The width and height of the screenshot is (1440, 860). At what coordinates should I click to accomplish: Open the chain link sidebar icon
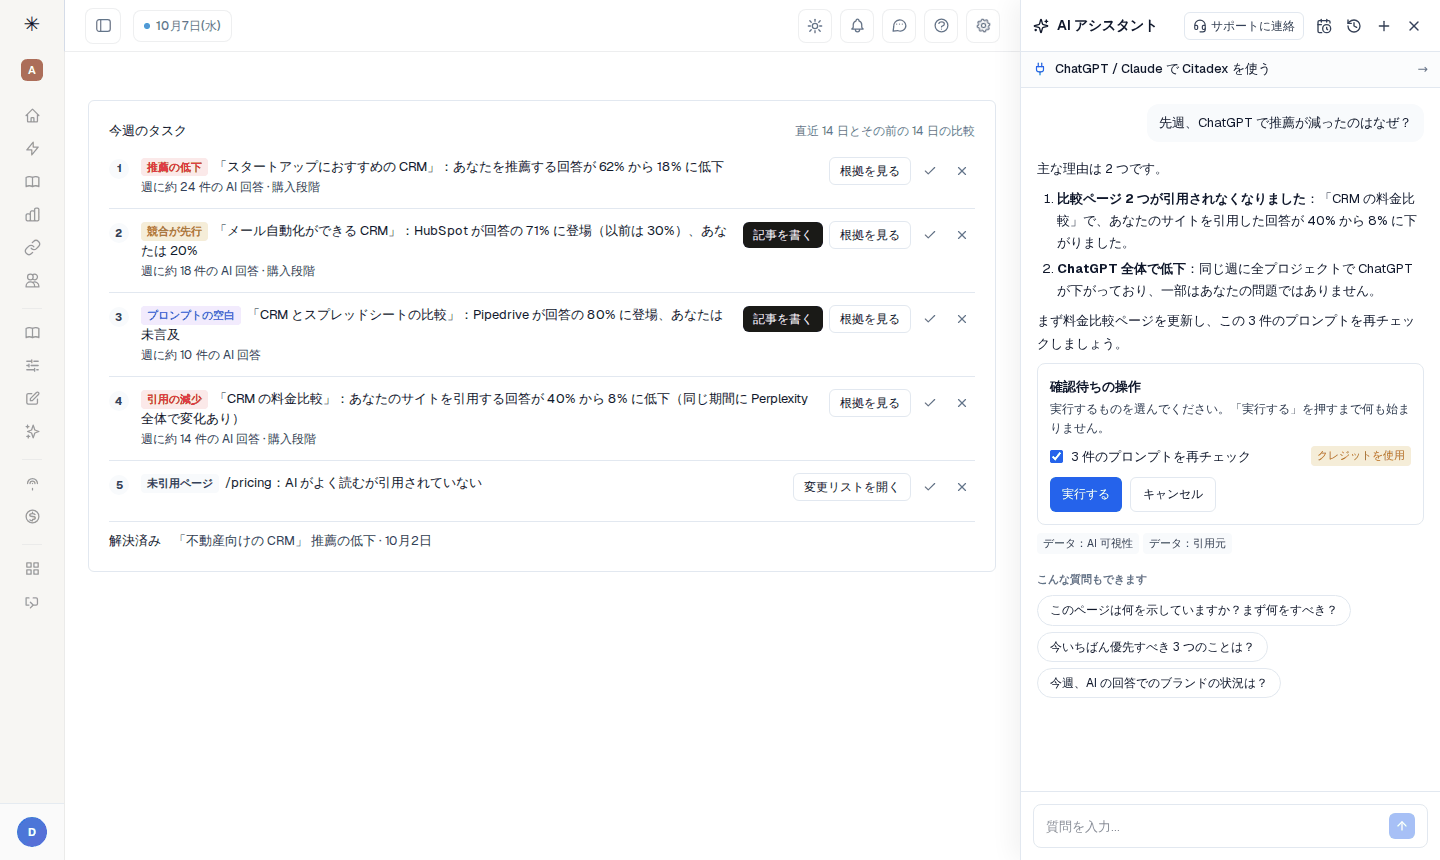click(x=32, y=248)
